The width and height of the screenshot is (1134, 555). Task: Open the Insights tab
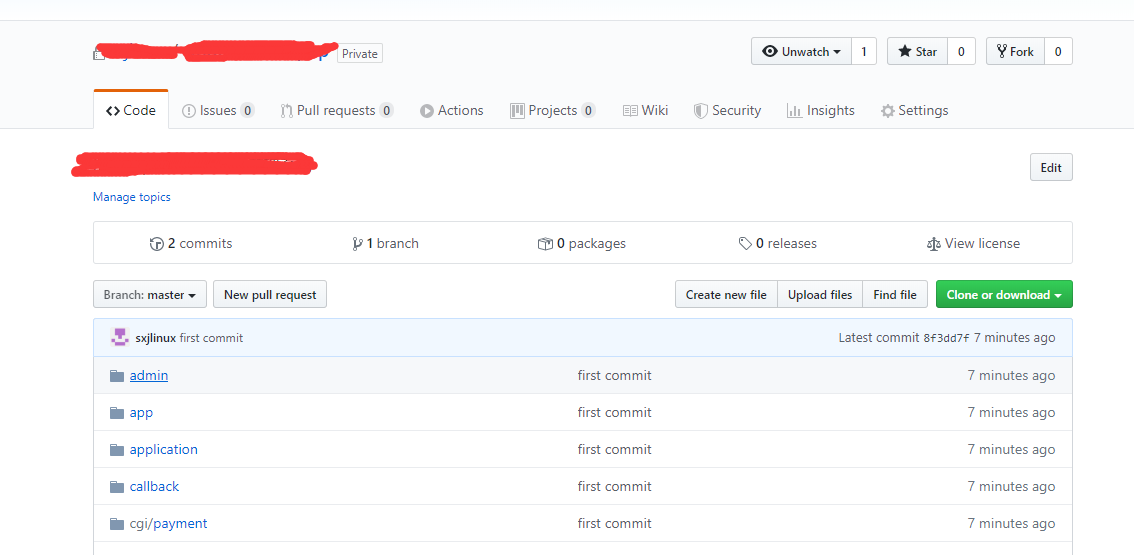(820, 111)
